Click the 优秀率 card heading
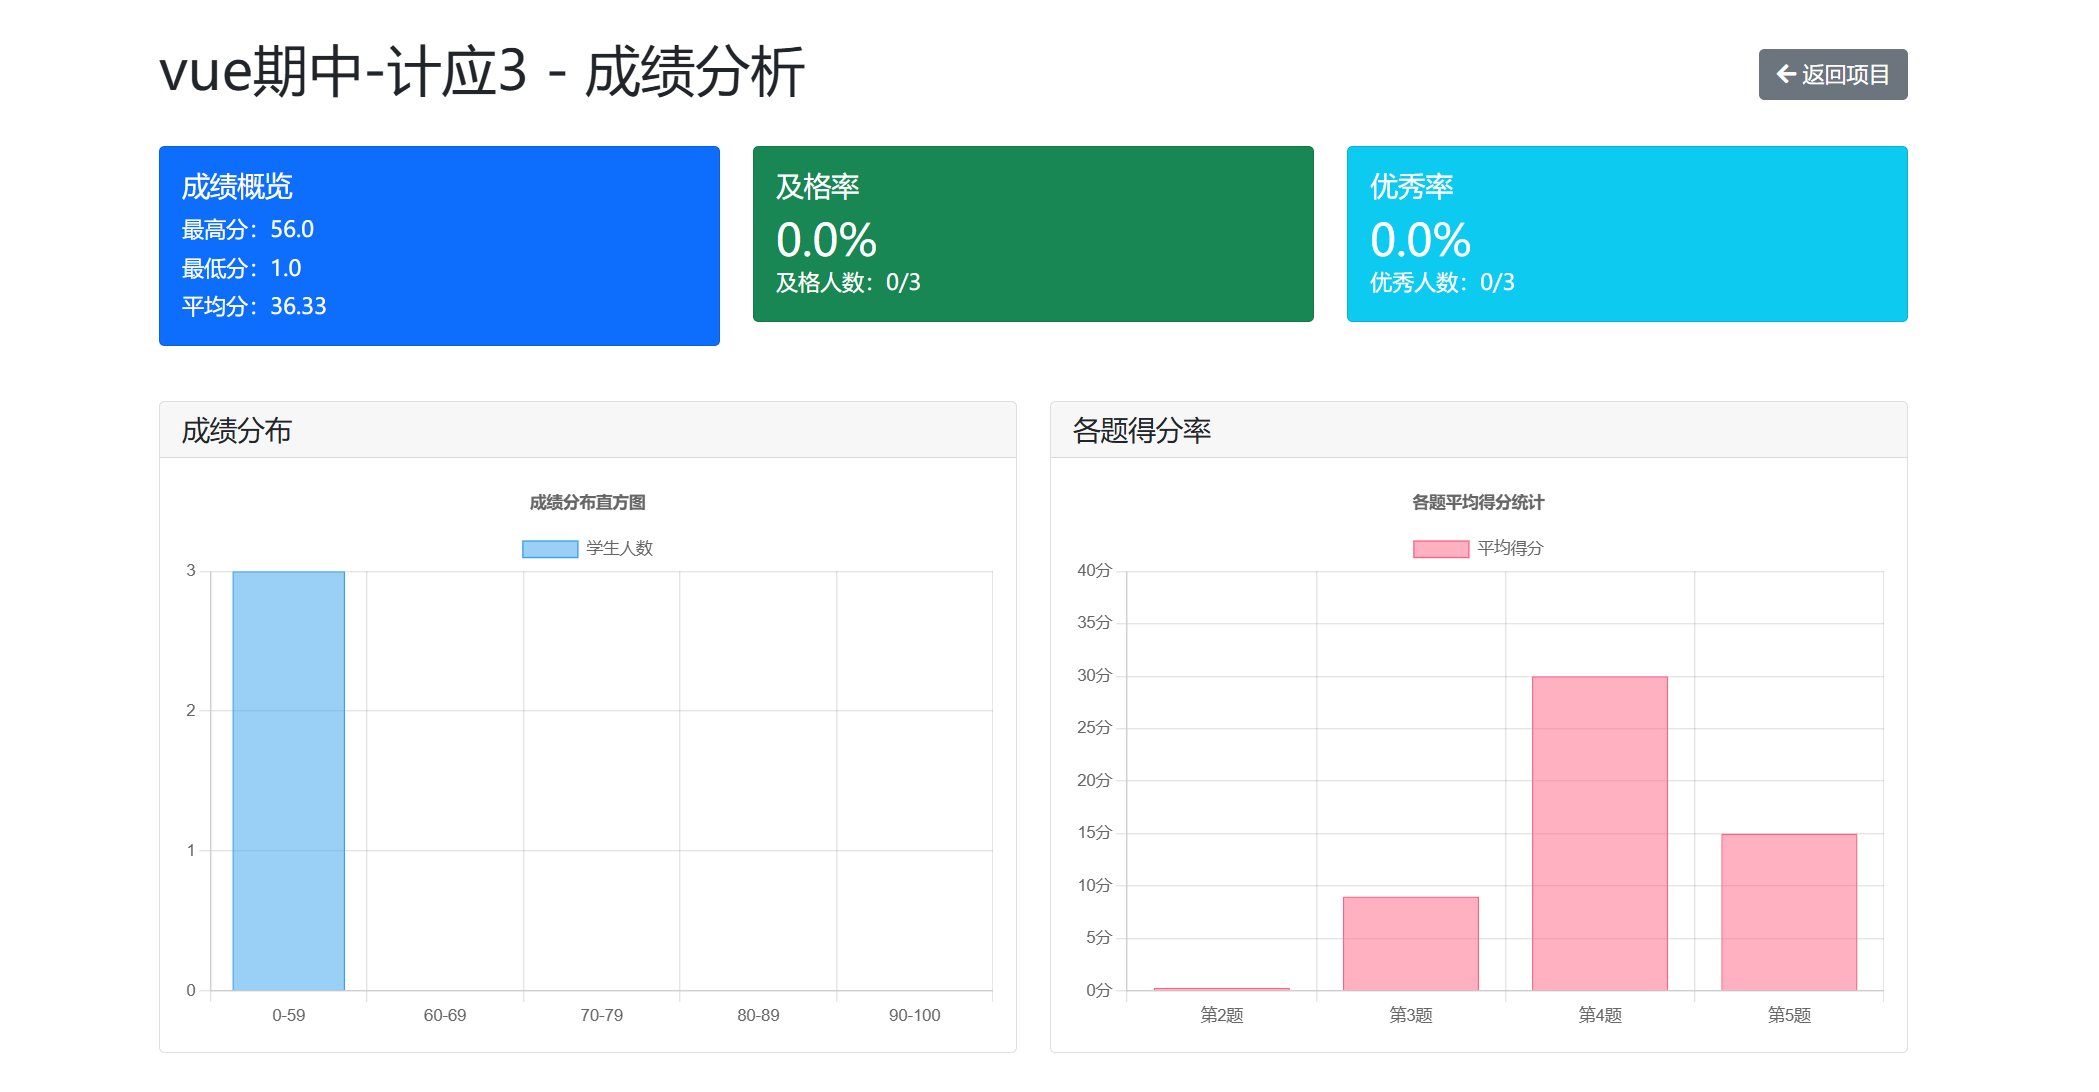Screen dimensions: 2099x1092 click(x=1412, y=187)
